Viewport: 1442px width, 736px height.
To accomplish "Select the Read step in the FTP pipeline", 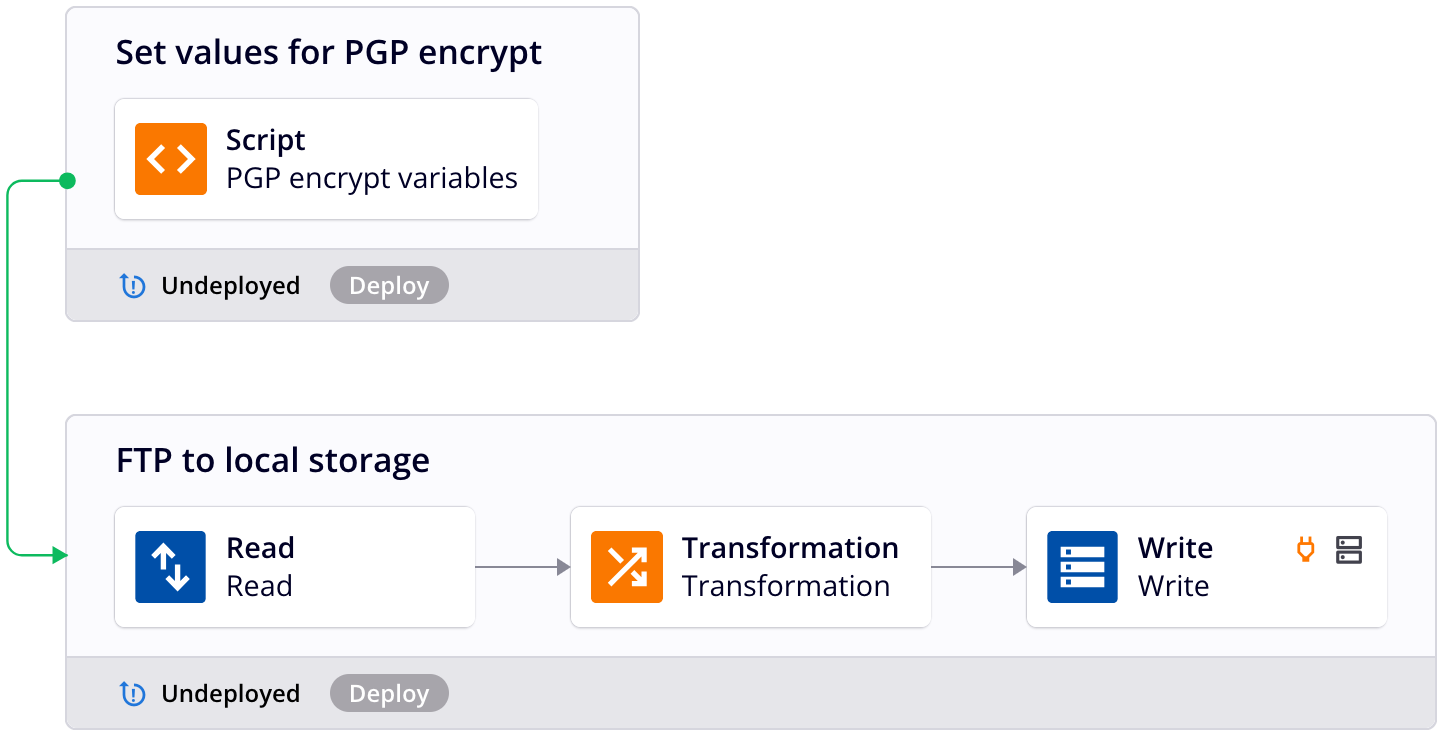I will [294, 567].
